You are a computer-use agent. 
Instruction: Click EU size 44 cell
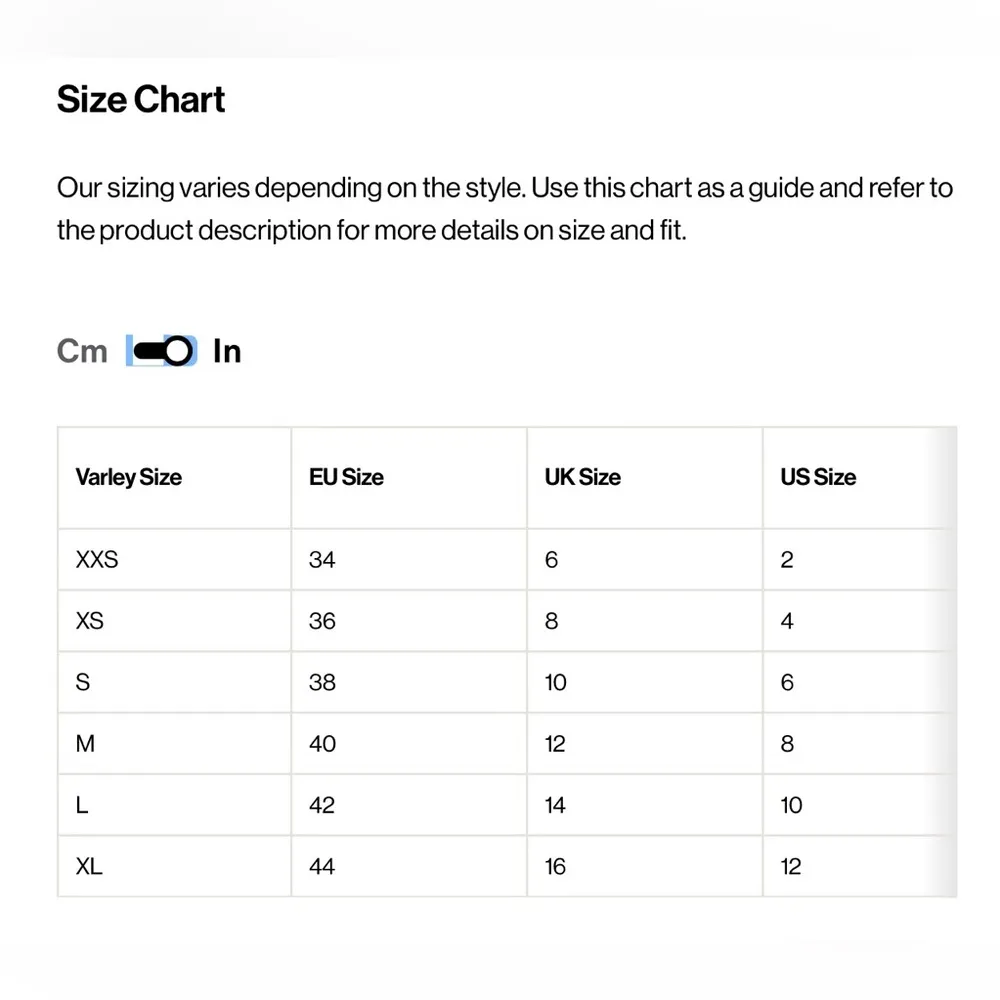(322, 866)
